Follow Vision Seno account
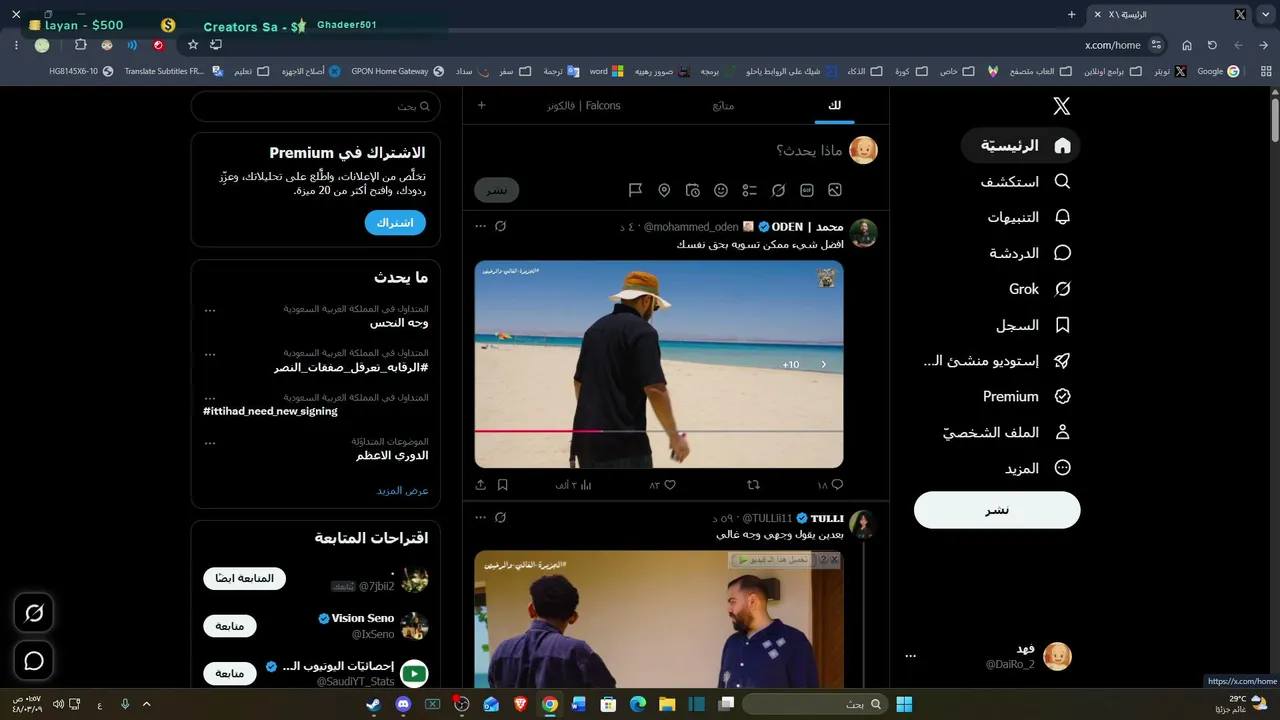 click(230, 626)
